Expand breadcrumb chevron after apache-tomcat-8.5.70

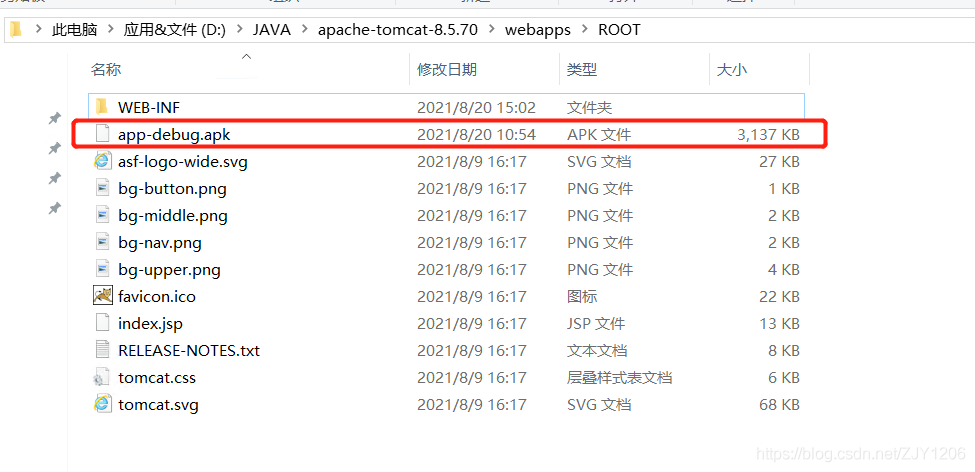492,30
